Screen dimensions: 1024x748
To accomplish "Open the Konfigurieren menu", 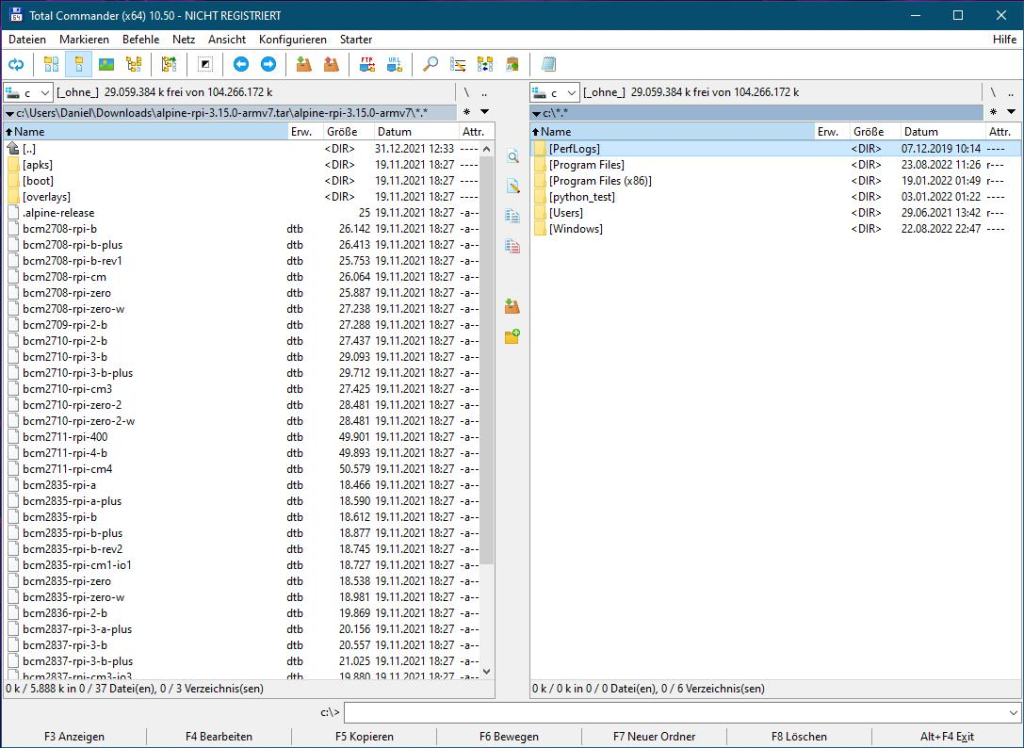I will point(293,39).
